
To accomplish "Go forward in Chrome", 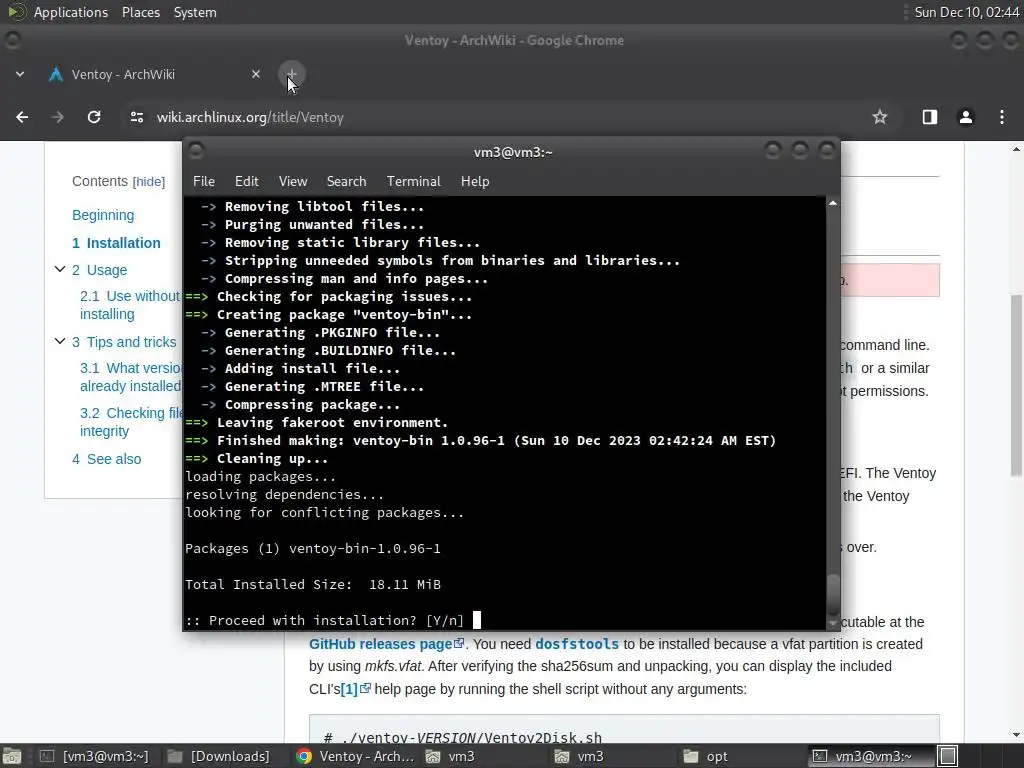I will click(x=58, y=117).
